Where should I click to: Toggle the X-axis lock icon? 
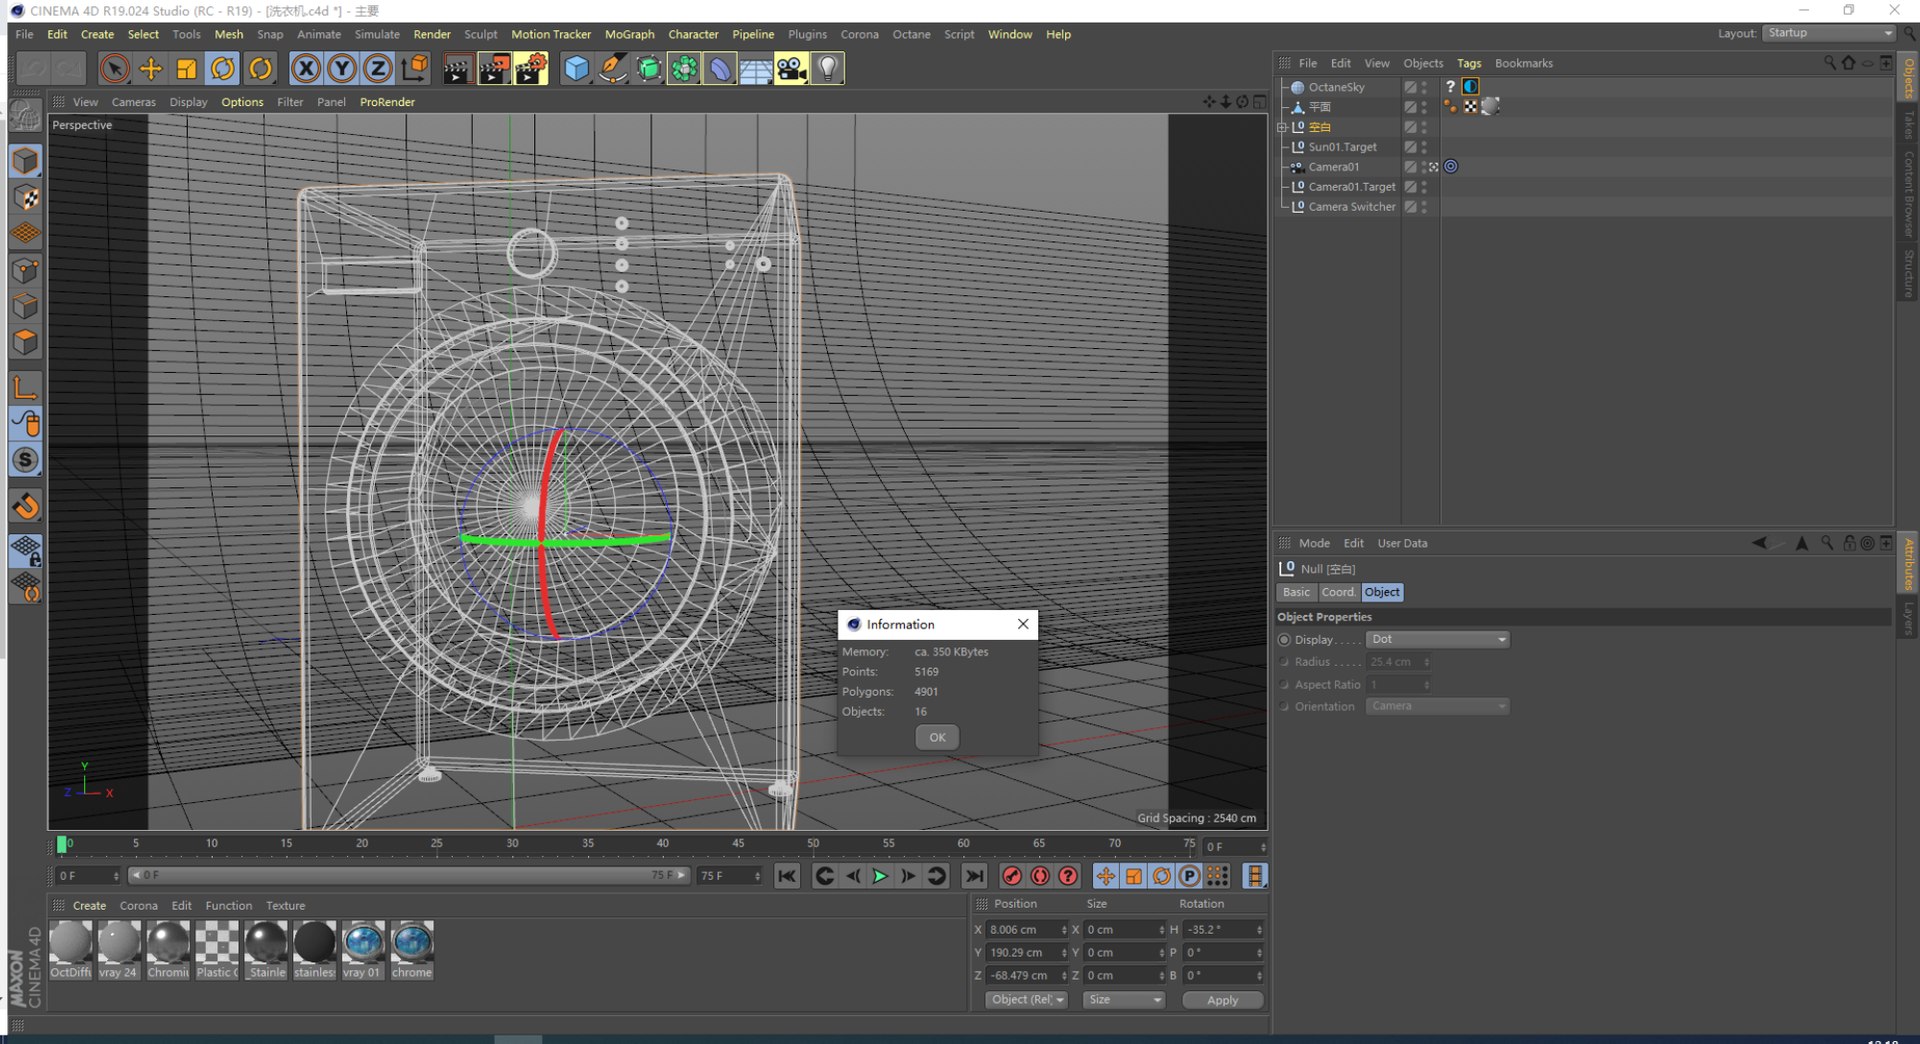click(x=306, y=68)
